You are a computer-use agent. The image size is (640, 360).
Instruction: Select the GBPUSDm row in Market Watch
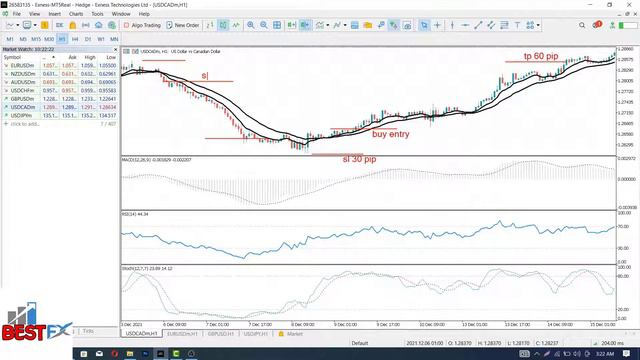pos(60,99)
